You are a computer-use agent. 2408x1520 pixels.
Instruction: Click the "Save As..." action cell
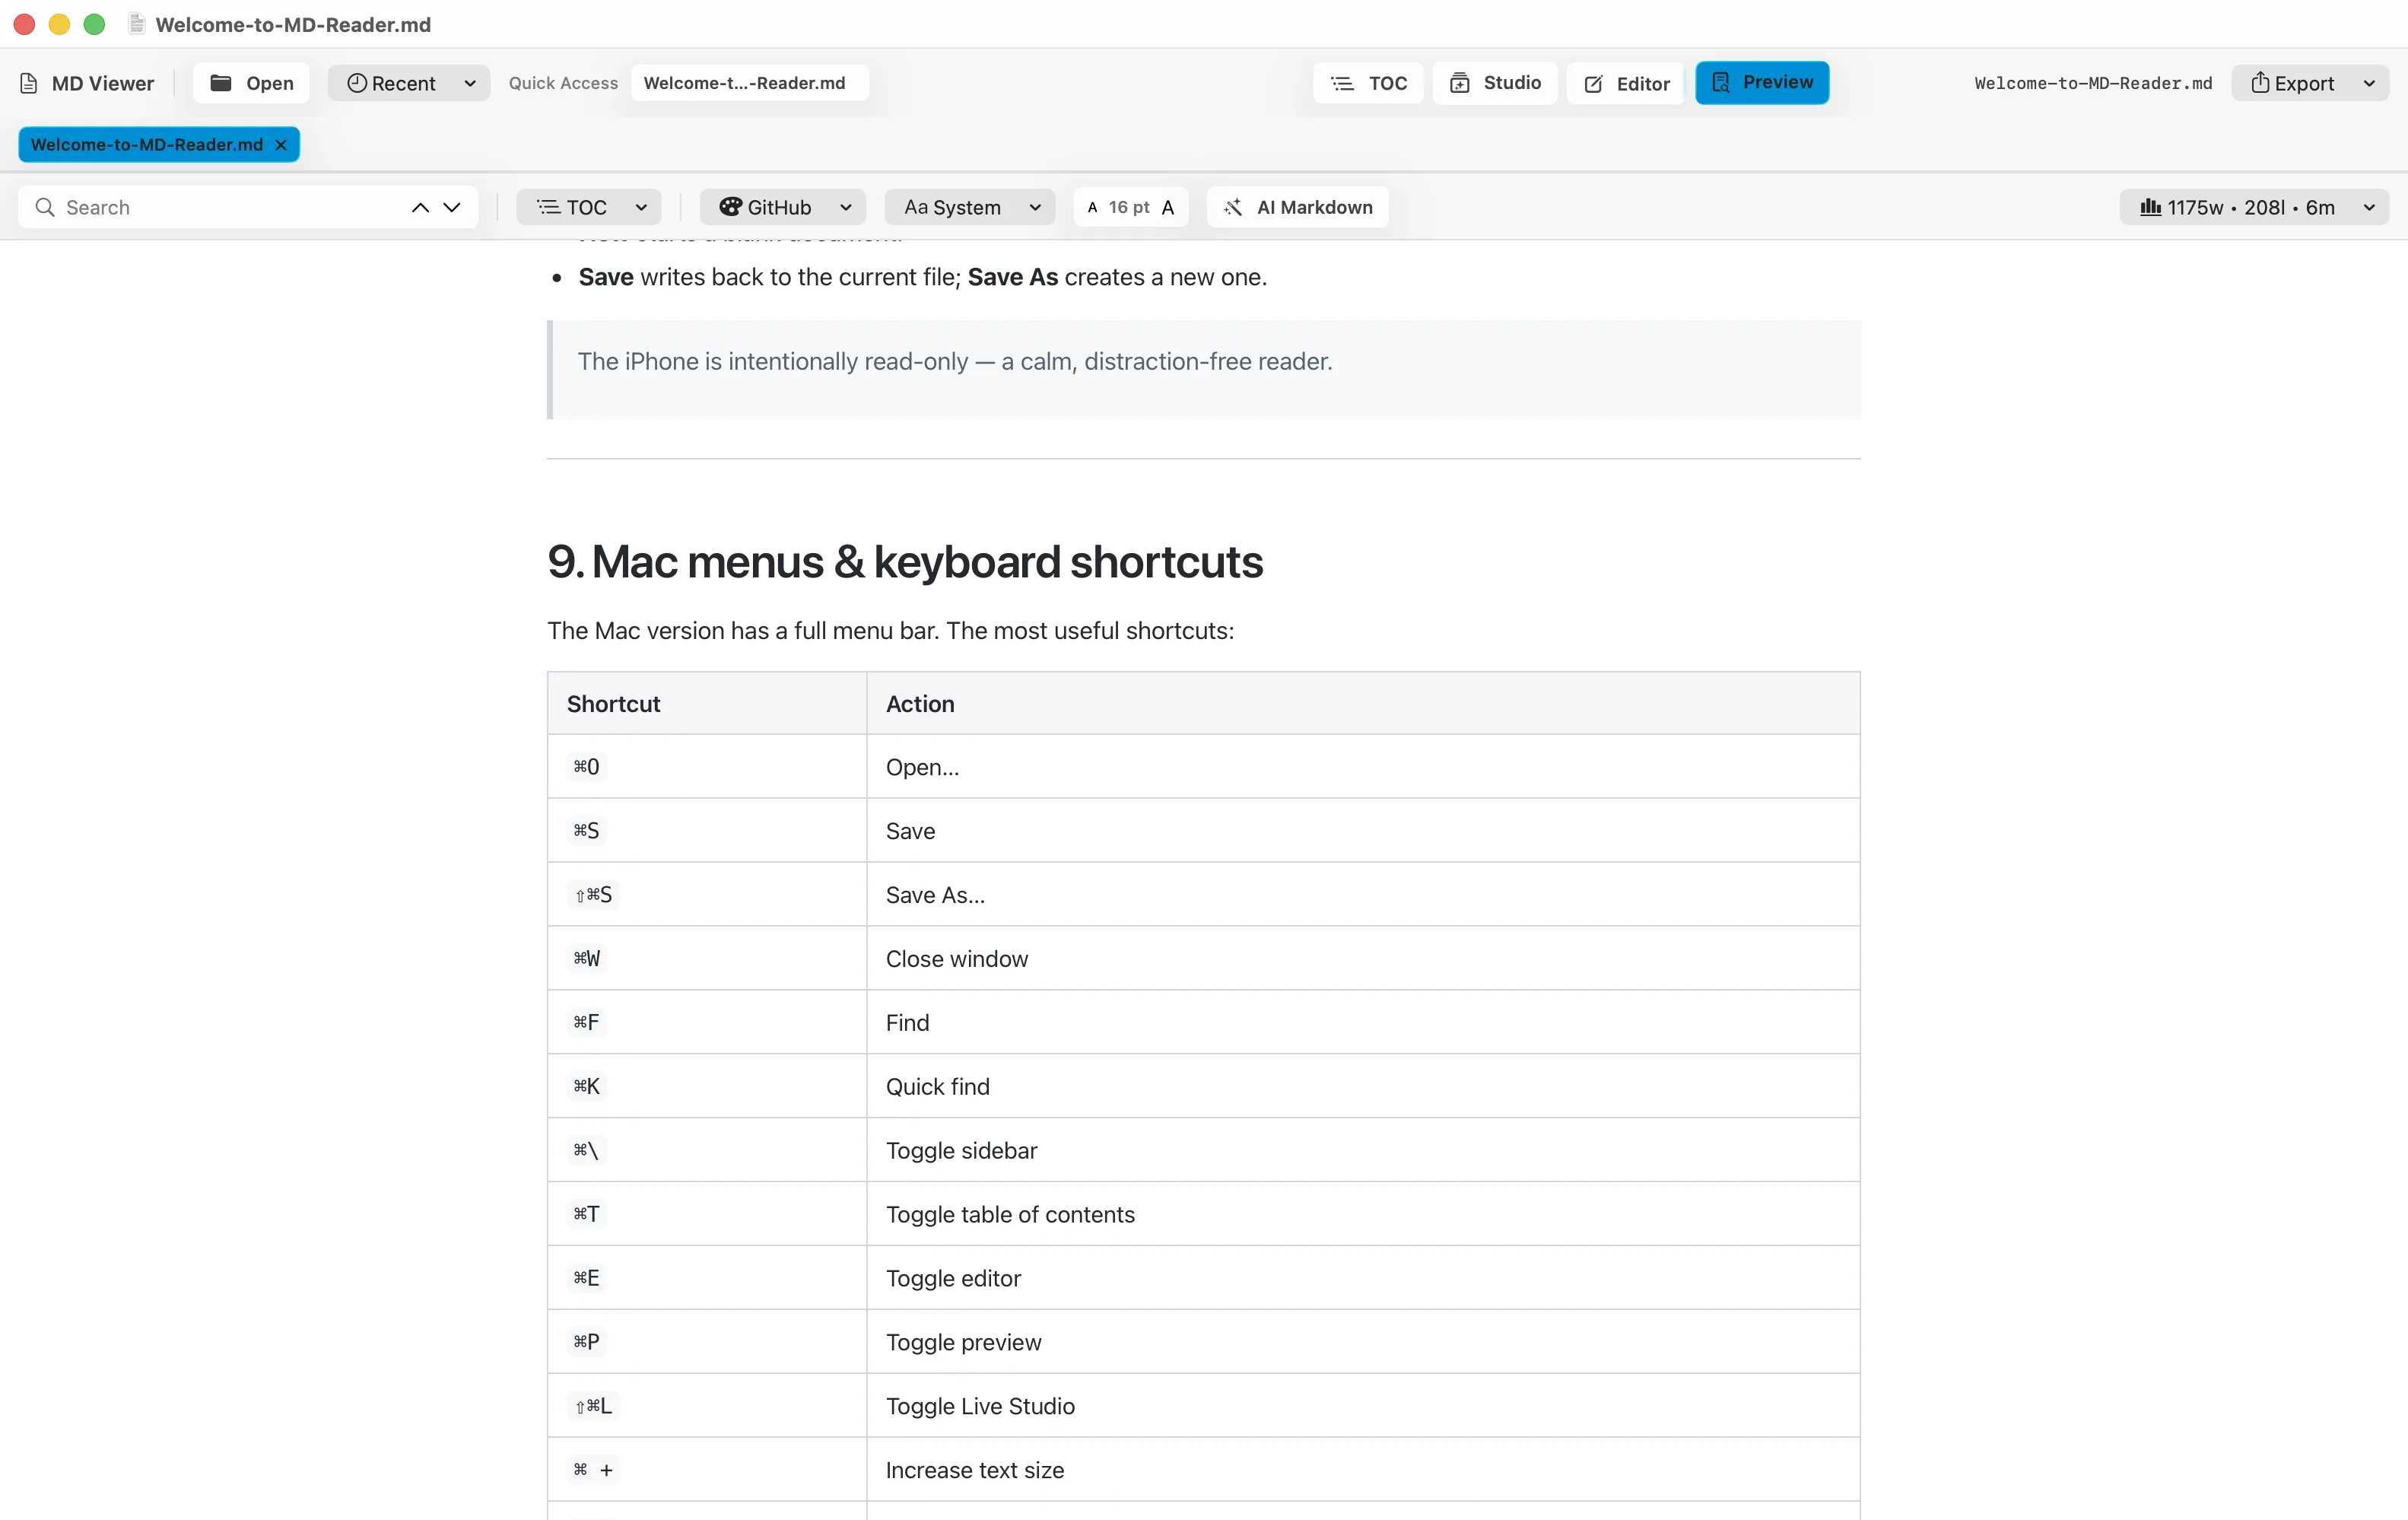pyautogui.click(x=1363, y=894)
